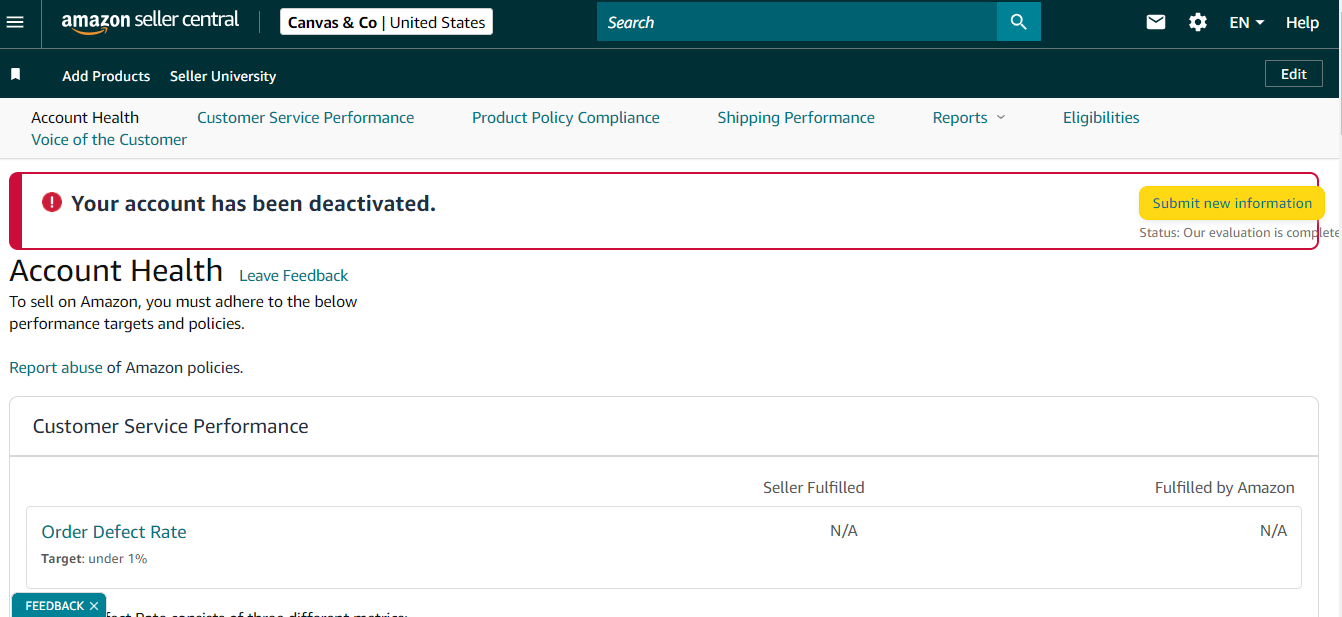Click the search magnifier button
Image resolution: width=1342 pixels, height=617 pixels.
point(1019,22)
